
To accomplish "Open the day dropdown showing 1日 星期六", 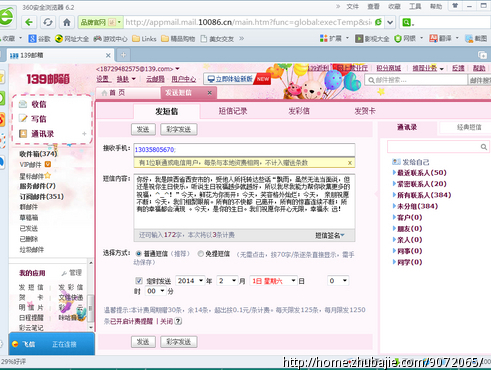I will point(273,281).
